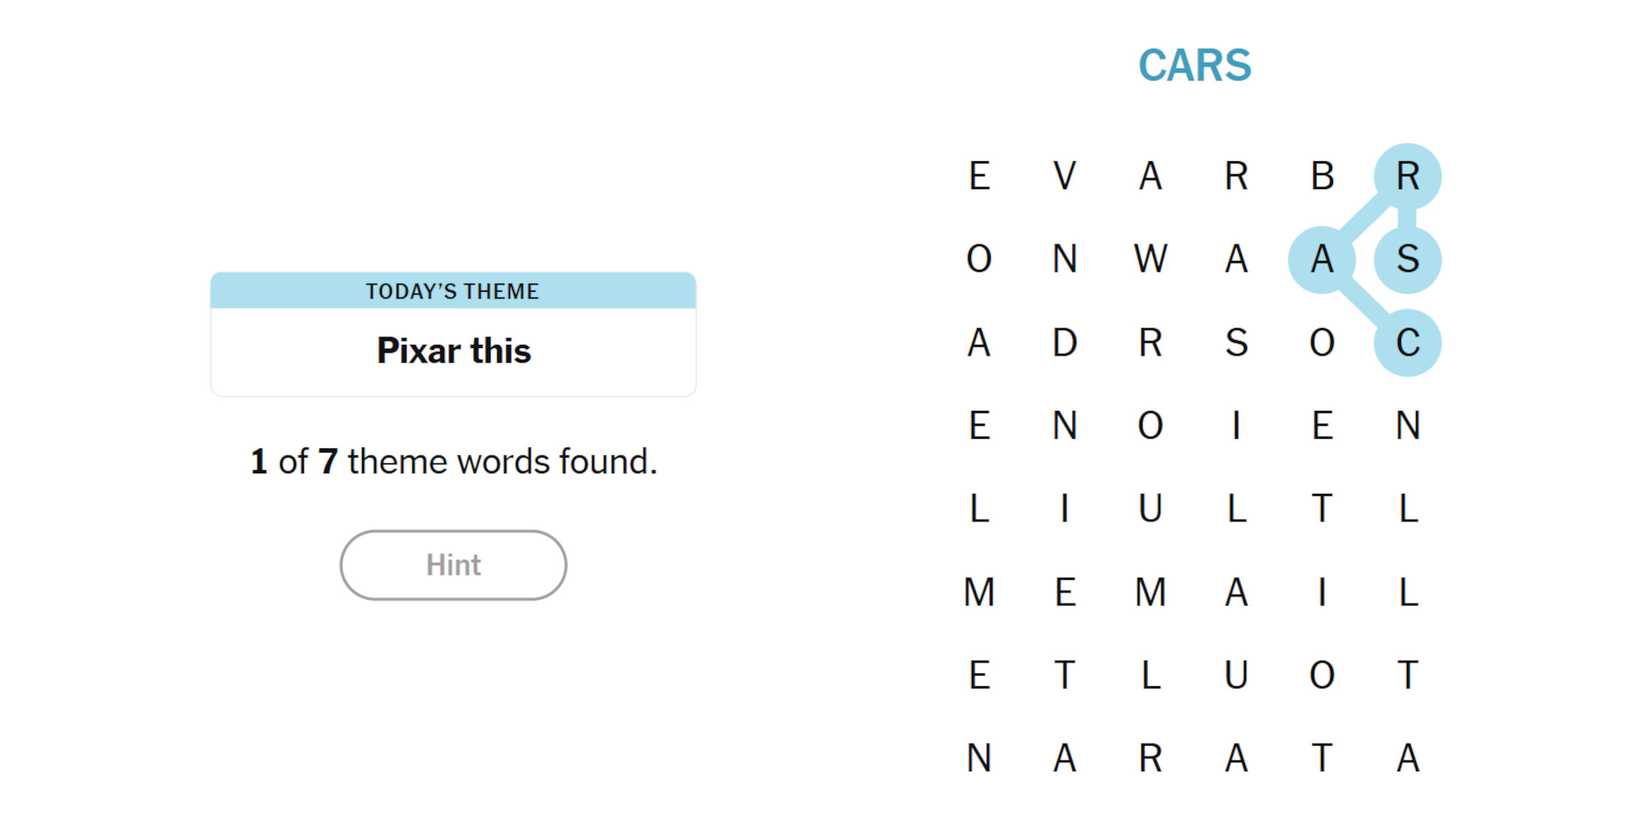Screen dimensions: 1650x825
Task: Tap the highlighted A letter tile
Action: pyautogui.click(x=1322, y=259)
